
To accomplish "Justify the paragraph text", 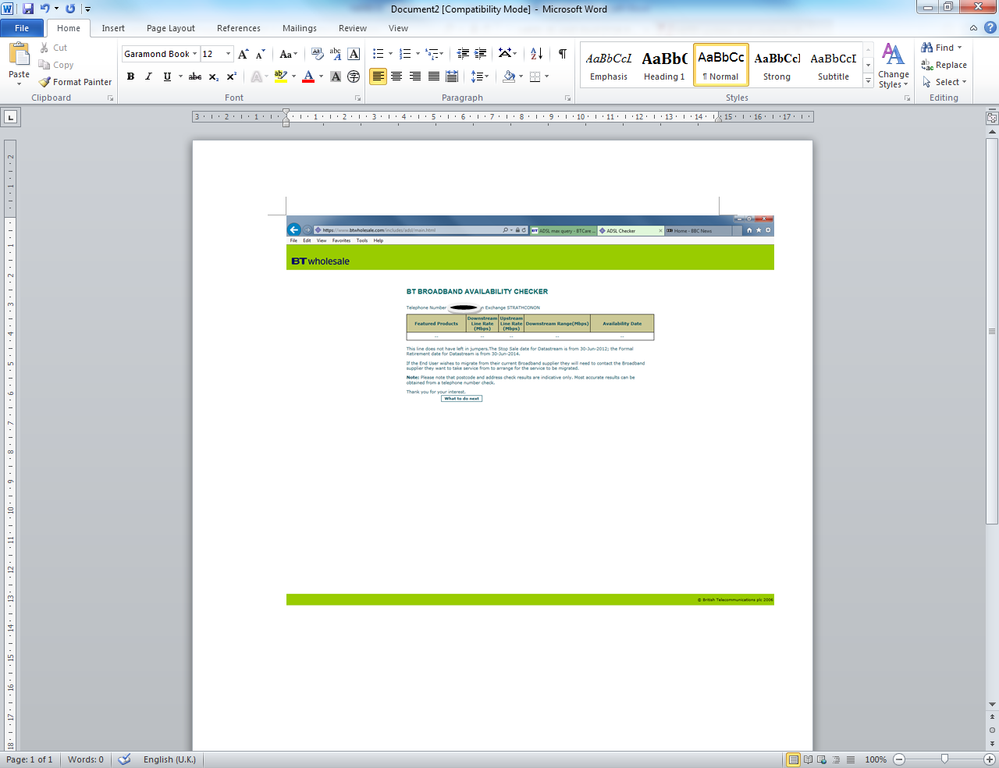I will pyautogui.click(x=434, y=76).
